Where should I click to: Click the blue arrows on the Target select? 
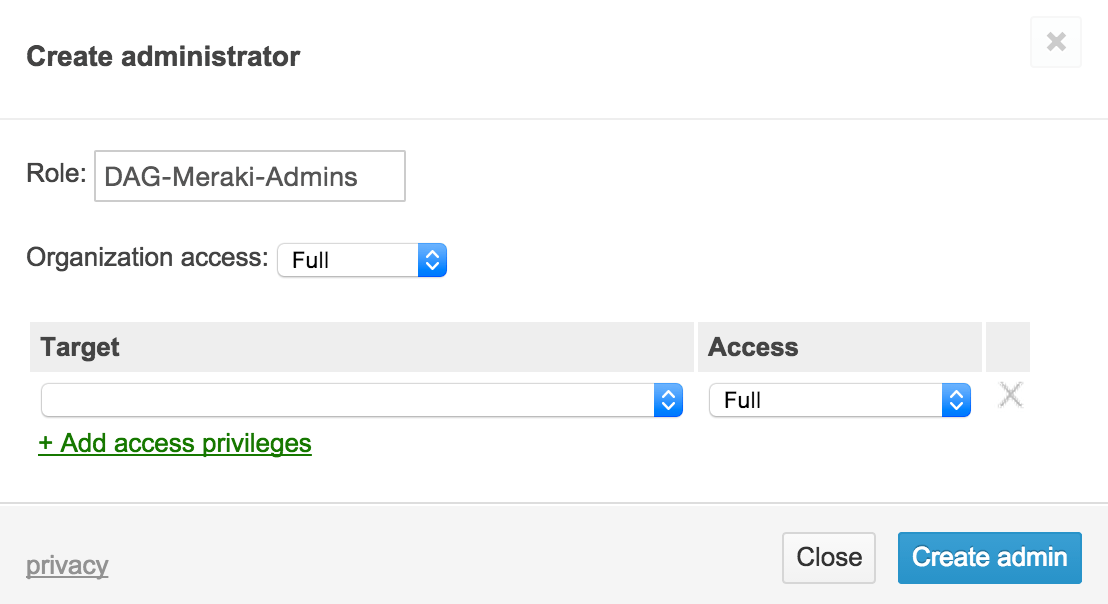coord(668,400)
